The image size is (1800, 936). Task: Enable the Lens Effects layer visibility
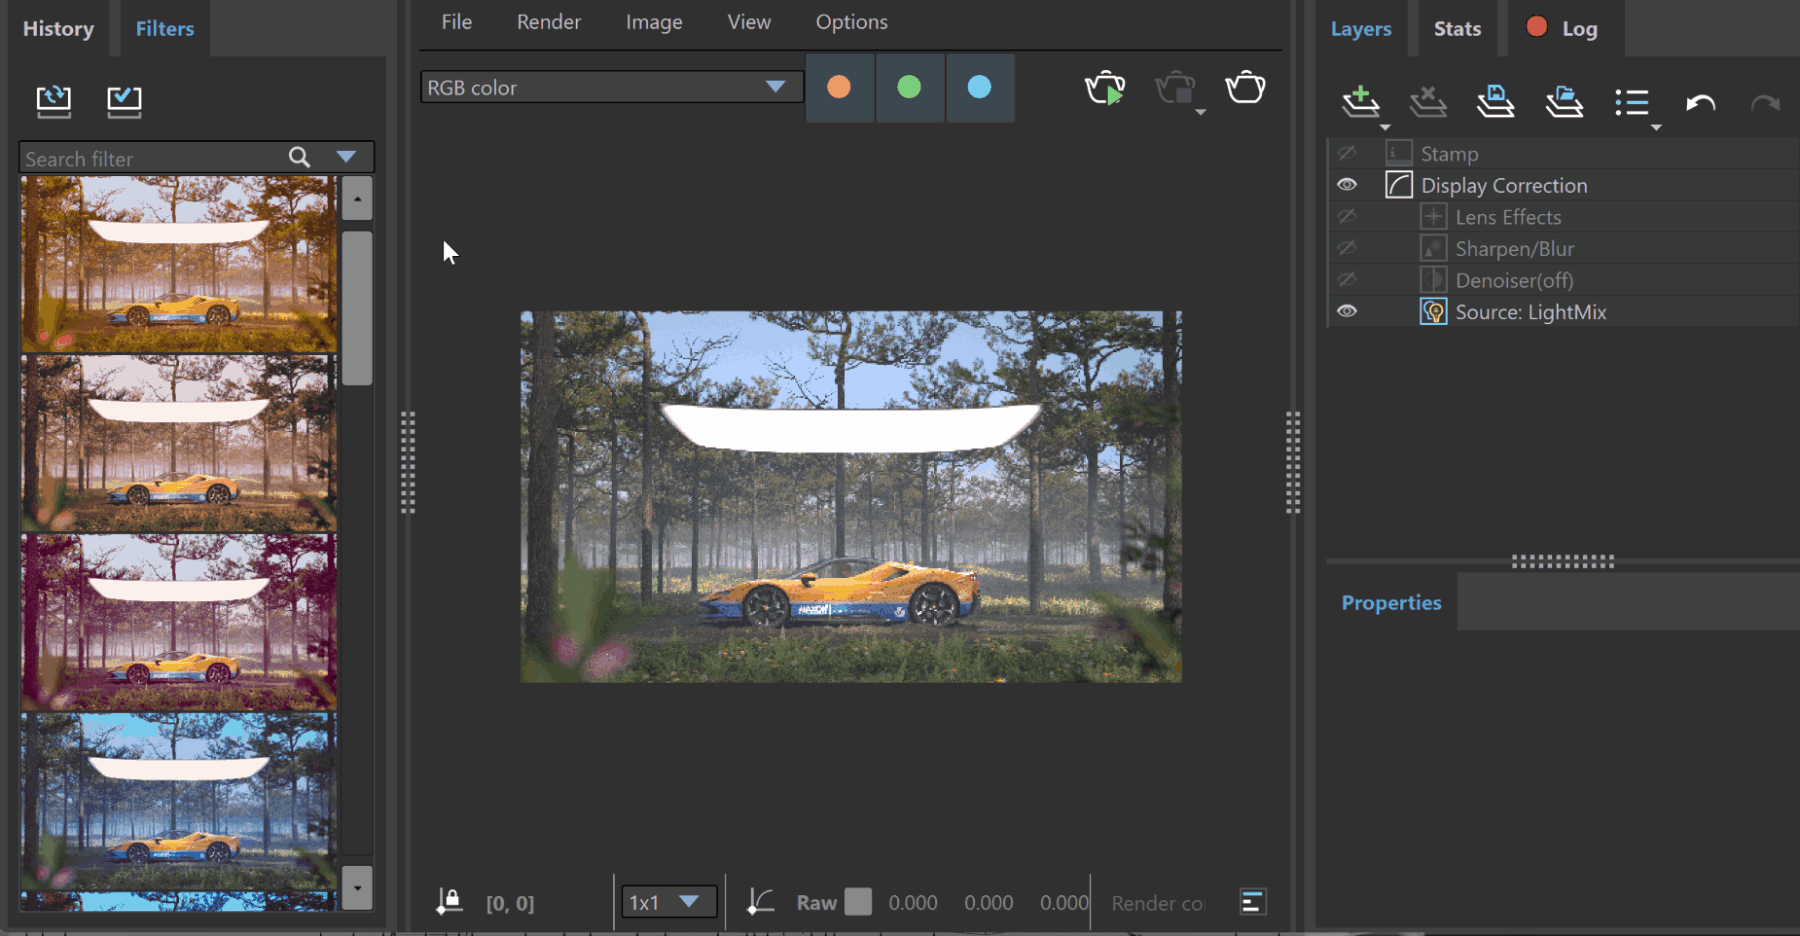point(1347,216)
